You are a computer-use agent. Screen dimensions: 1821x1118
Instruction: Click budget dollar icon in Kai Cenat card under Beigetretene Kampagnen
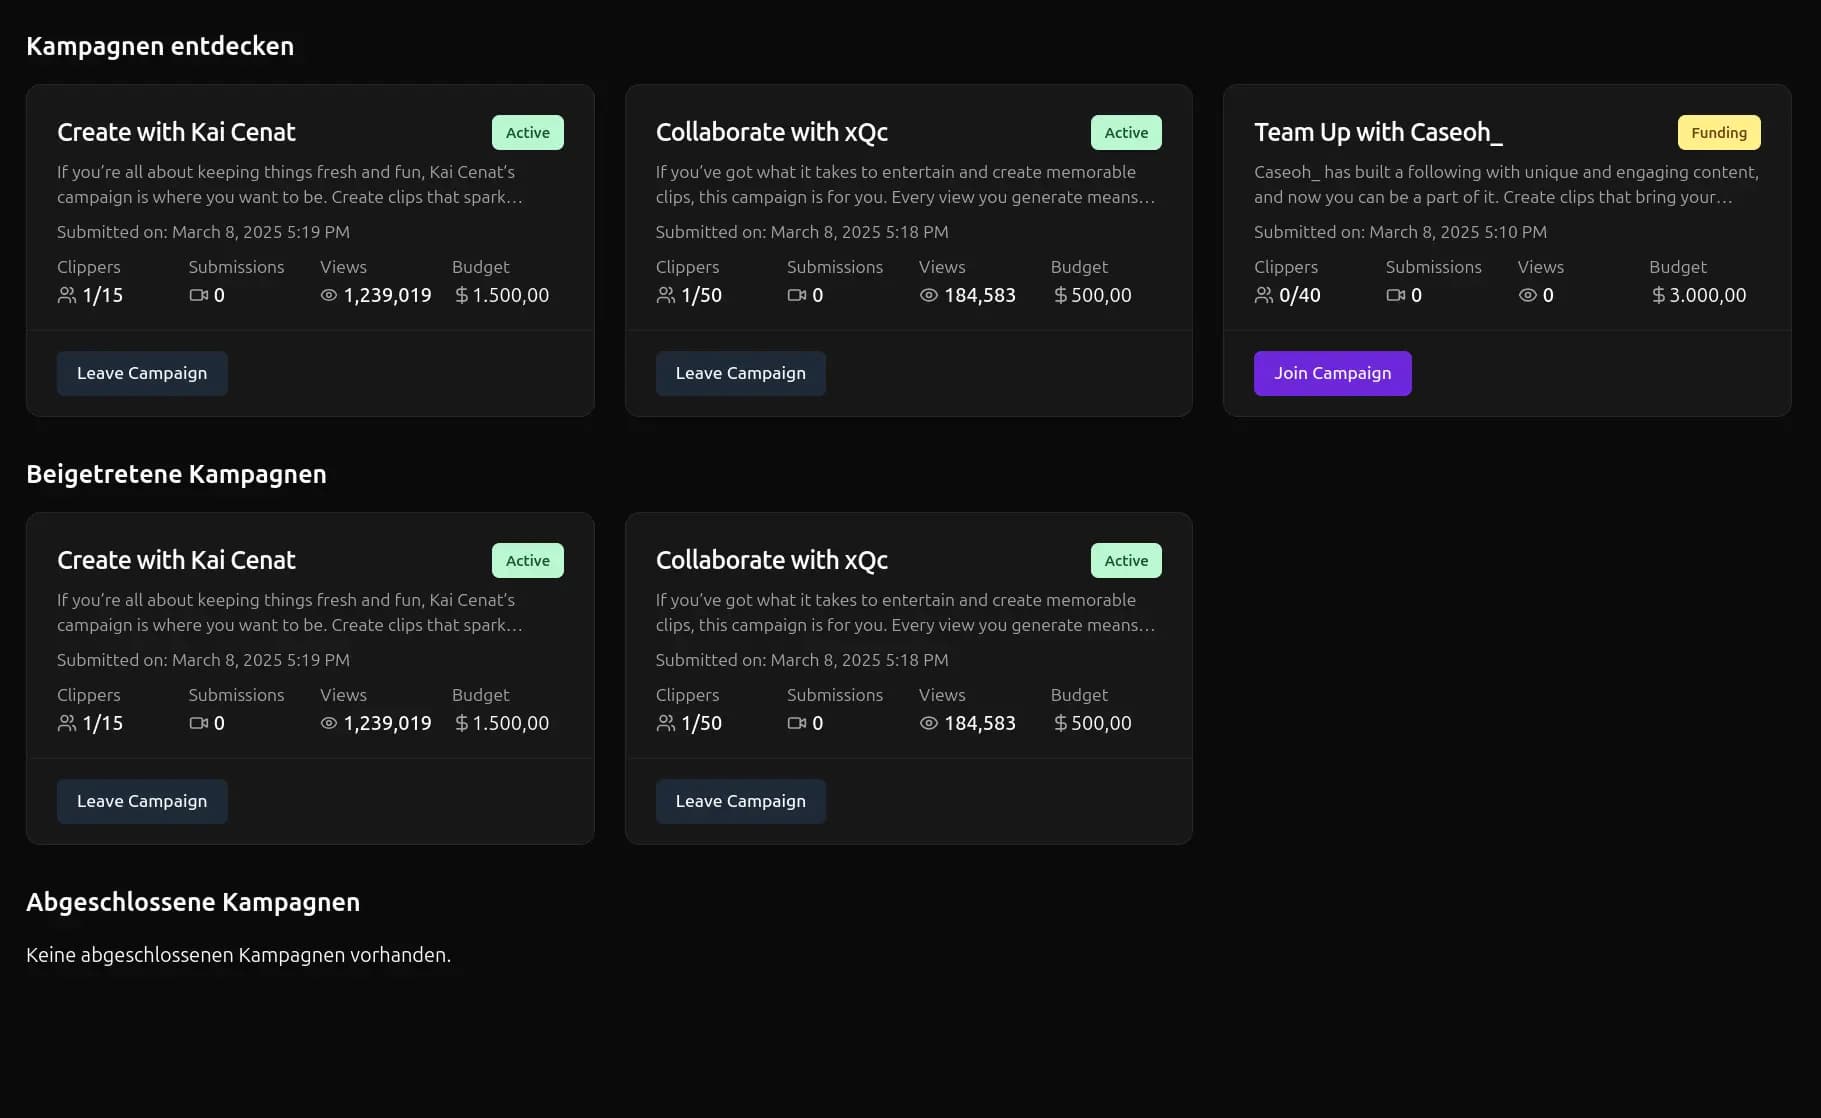point(461,723)
